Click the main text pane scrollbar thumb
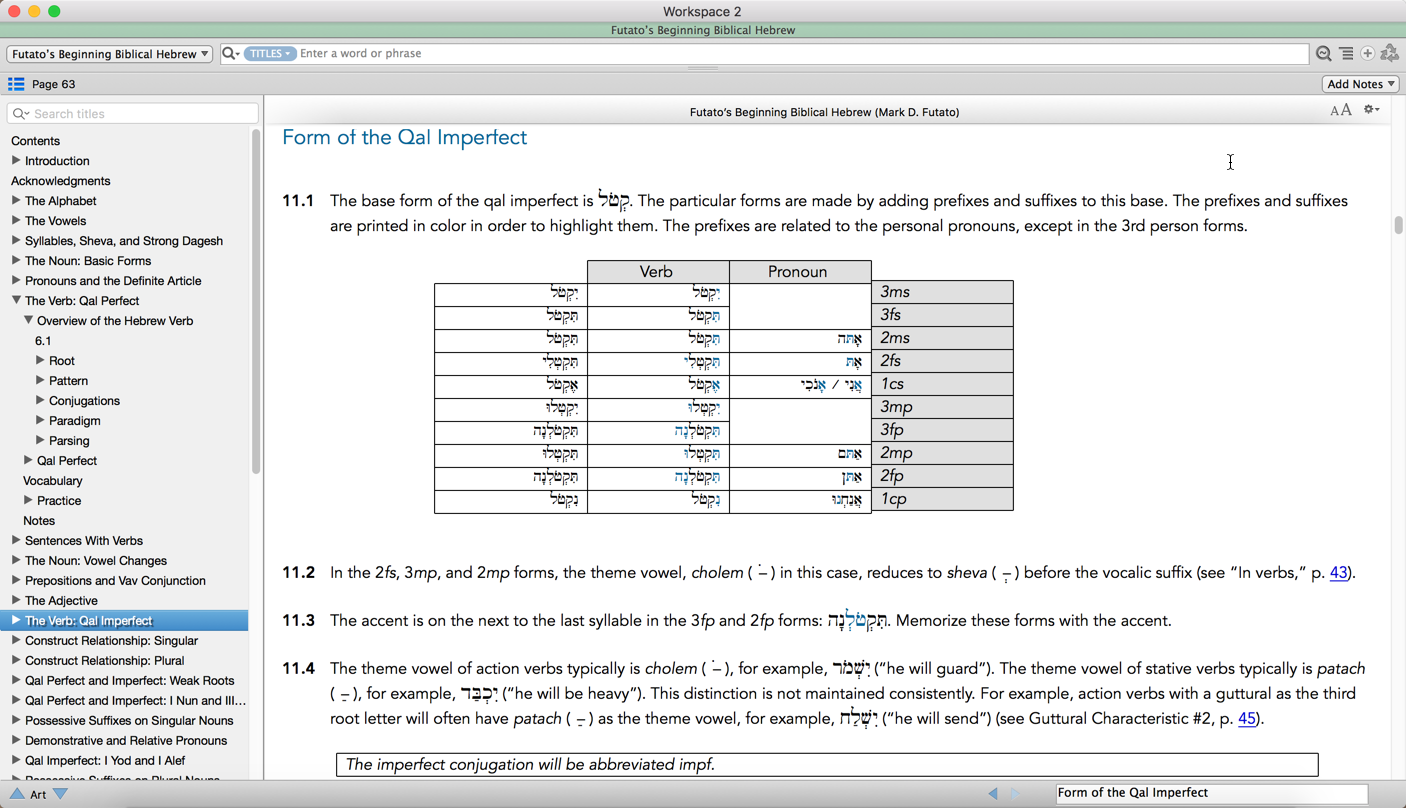 1398,225
